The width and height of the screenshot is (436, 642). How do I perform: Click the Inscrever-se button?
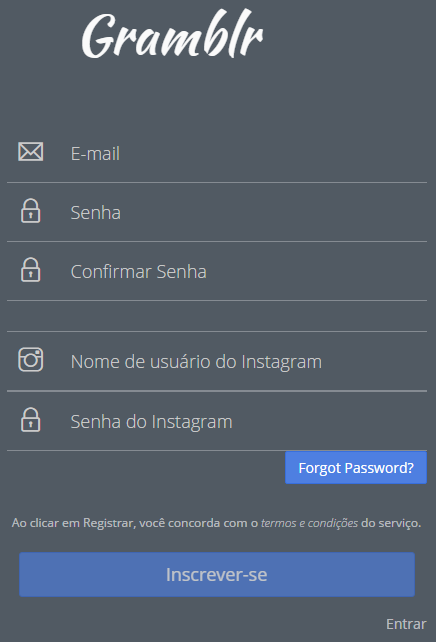click(217, 574)
